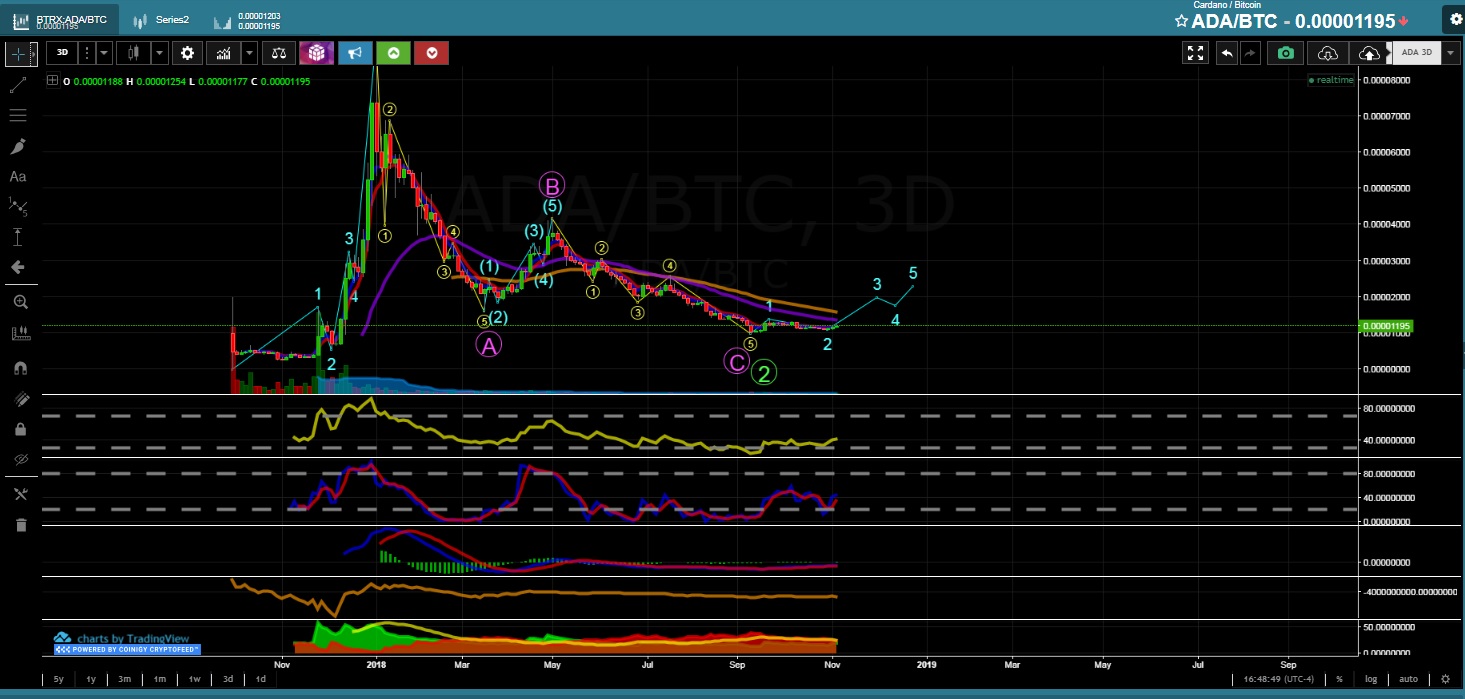Click the realtime status indicator
The width and height of the screenshot is (1465, 699).
pos(1331,80)
